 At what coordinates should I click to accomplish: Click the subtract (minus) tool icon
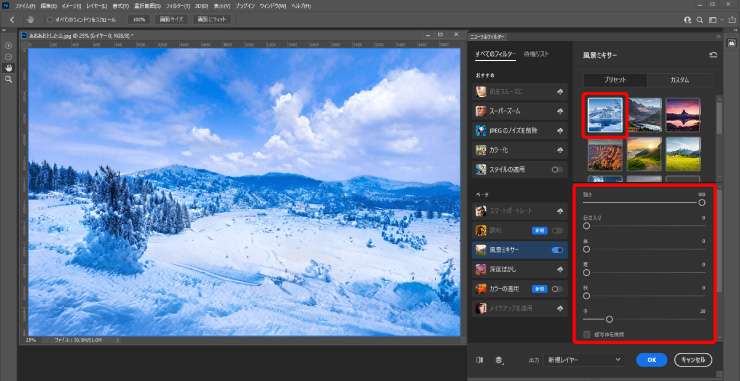(x=8, y=57)
